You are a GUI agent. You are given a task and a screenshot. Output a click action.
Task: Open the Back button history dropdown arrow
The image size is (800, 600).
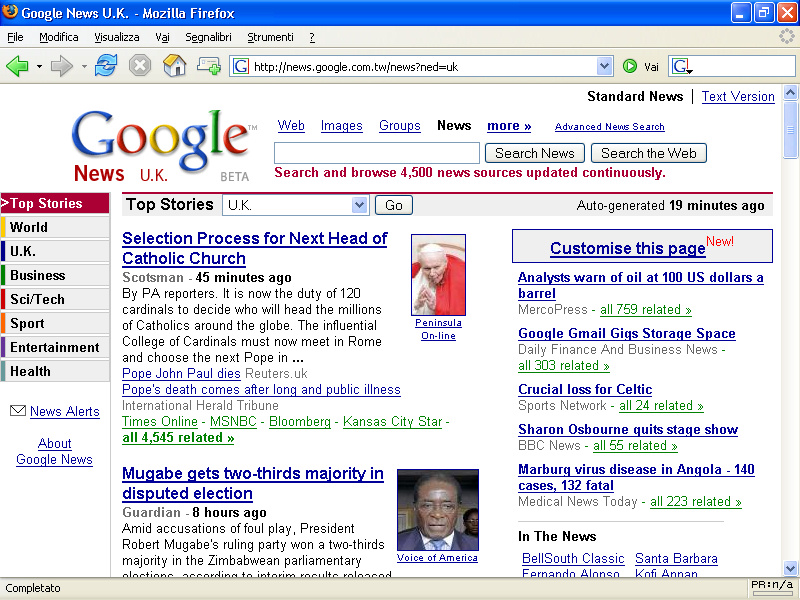point(39,66)
